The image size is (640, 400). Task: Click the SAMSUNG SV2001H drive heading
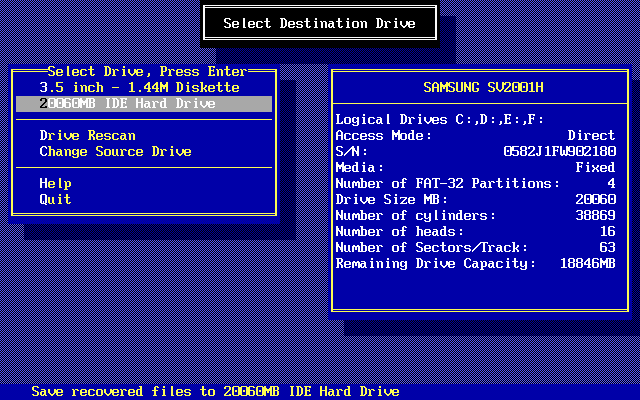coord(484,87)
